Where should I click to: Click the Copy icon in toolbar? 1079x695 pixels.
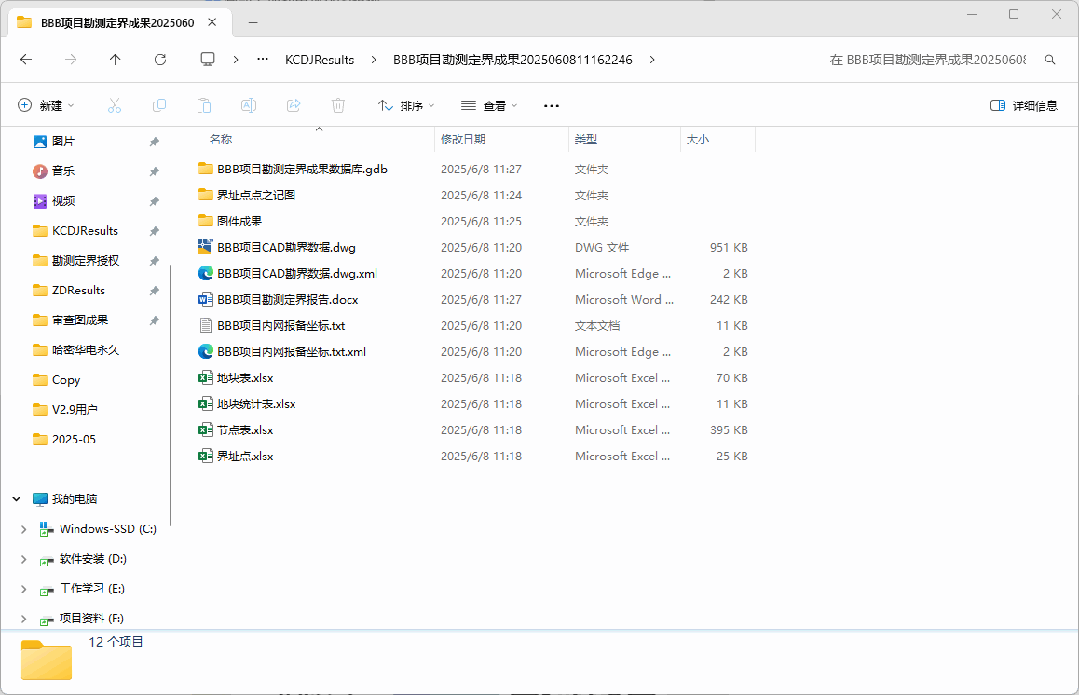[x=159, y=105]
